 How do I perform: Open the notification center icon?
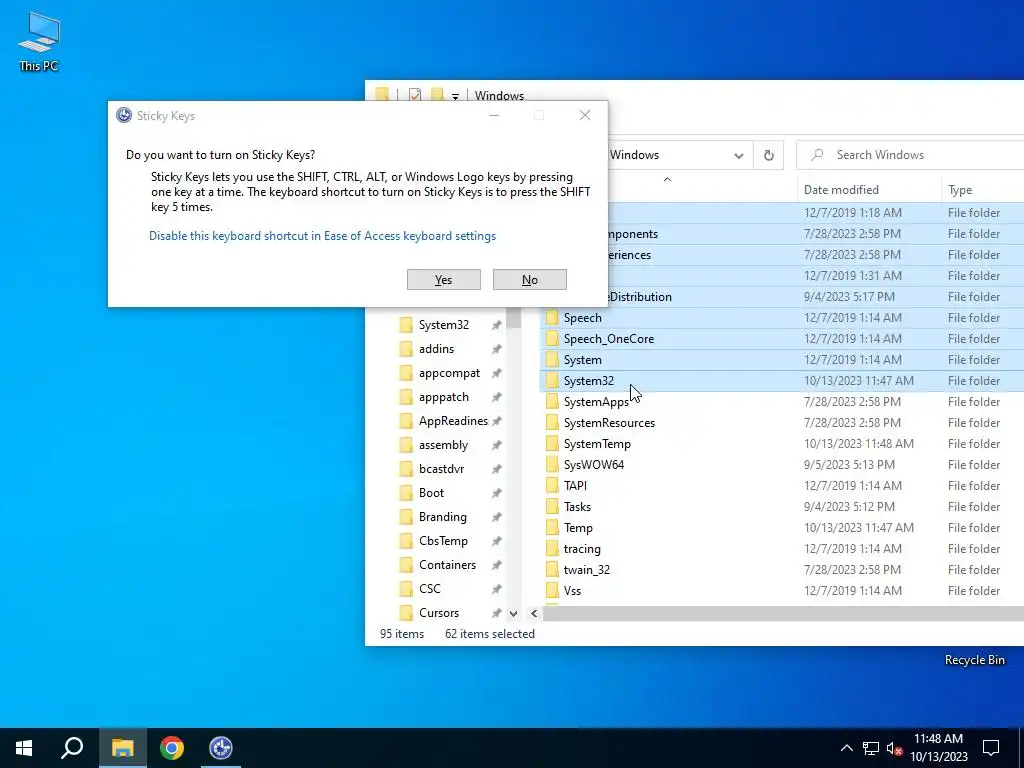click(x=991, y=748)
